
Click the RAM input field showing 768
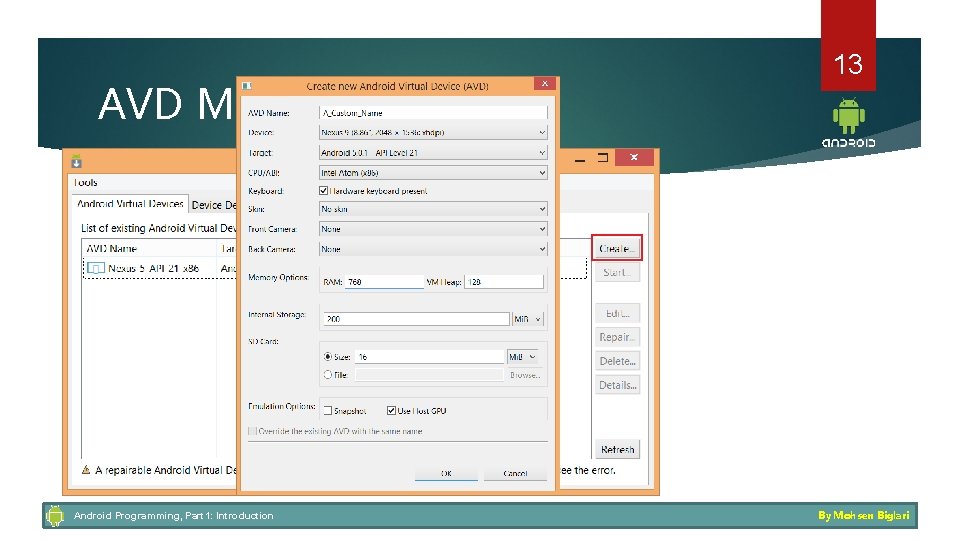point(384,282)
